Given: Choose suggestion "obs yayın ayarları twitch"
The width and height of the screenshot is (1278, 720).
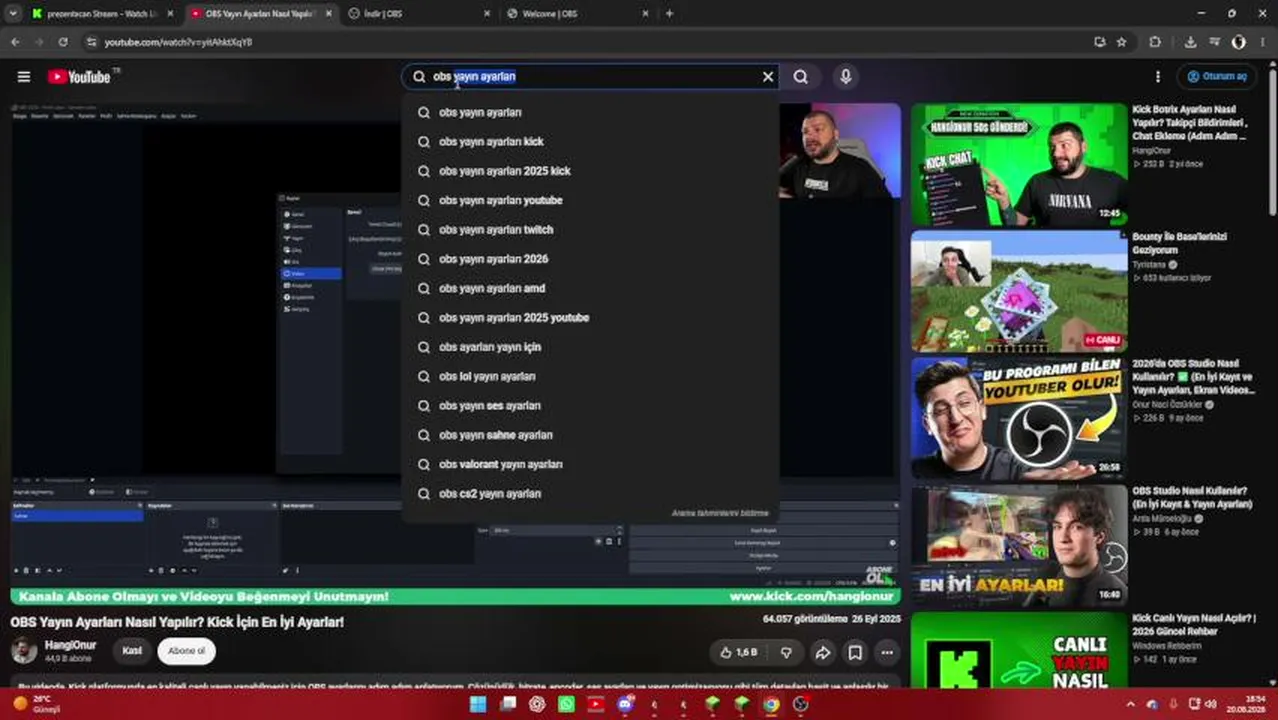Looking at the screenshot, I should pyautogui.click(x=590, y=230).
